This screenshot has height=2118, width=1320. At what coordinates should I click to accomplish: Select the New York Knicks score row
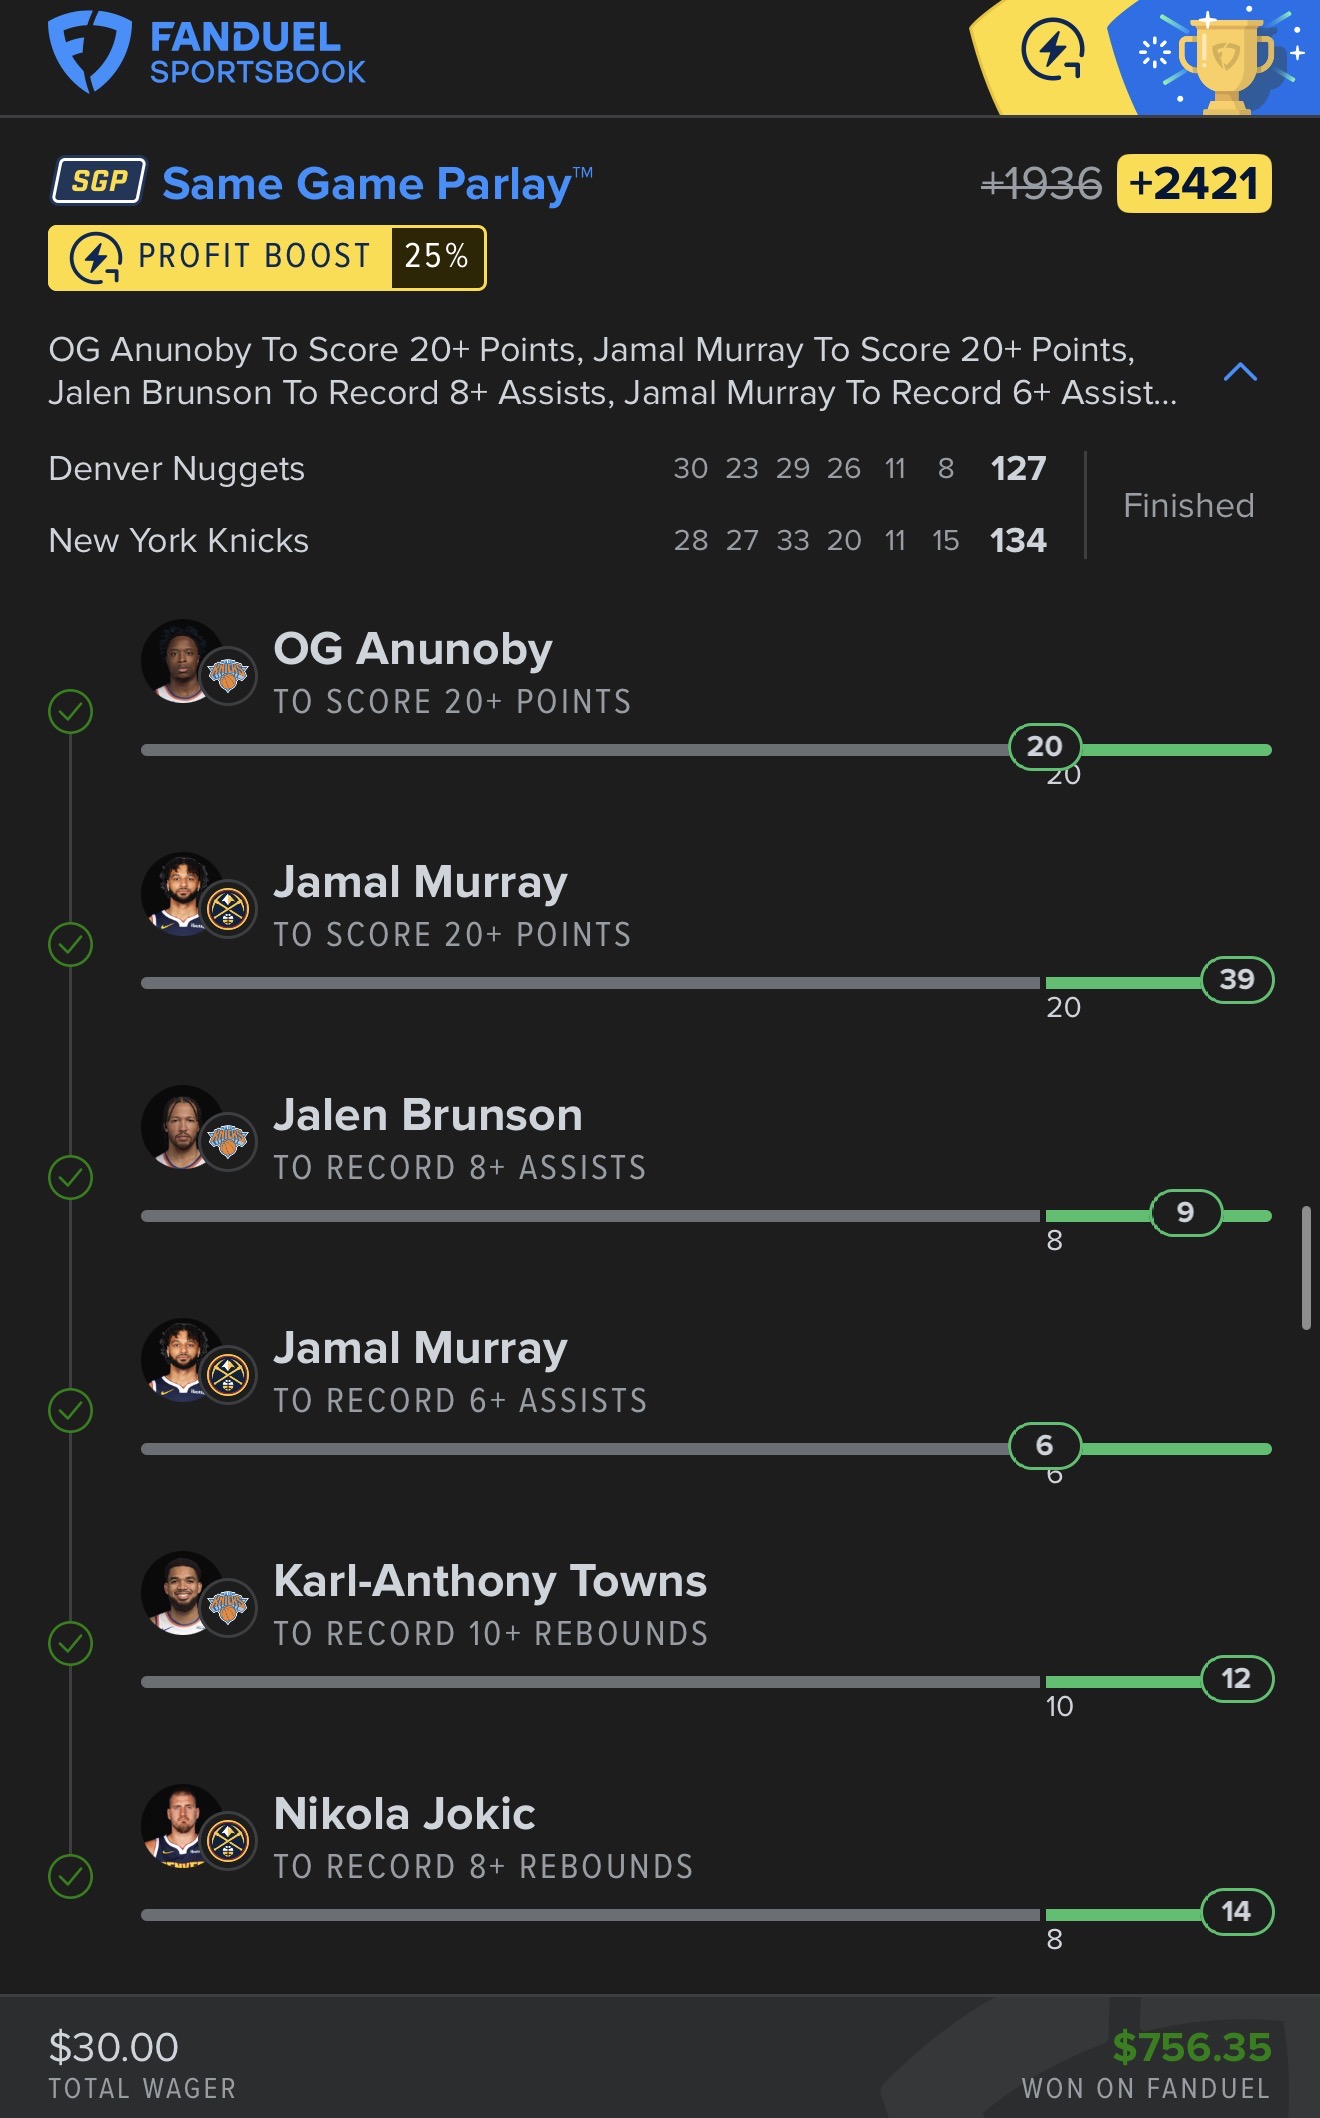click(x=546, y=541)
